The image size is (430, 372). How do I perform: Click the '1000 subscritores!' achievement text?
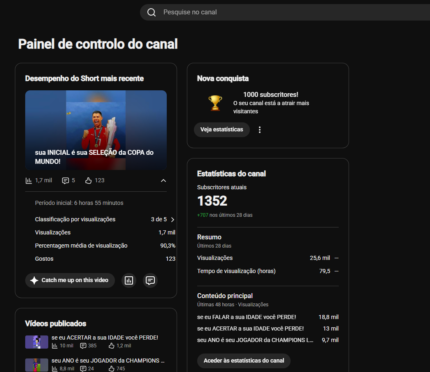point(271,95)
